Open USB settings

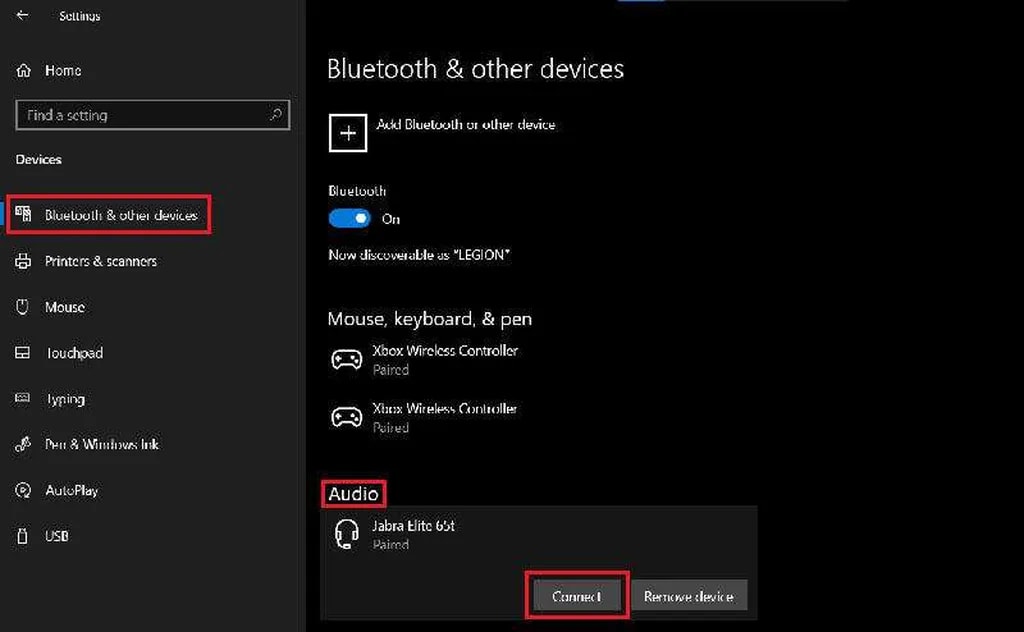pos(56,536)
